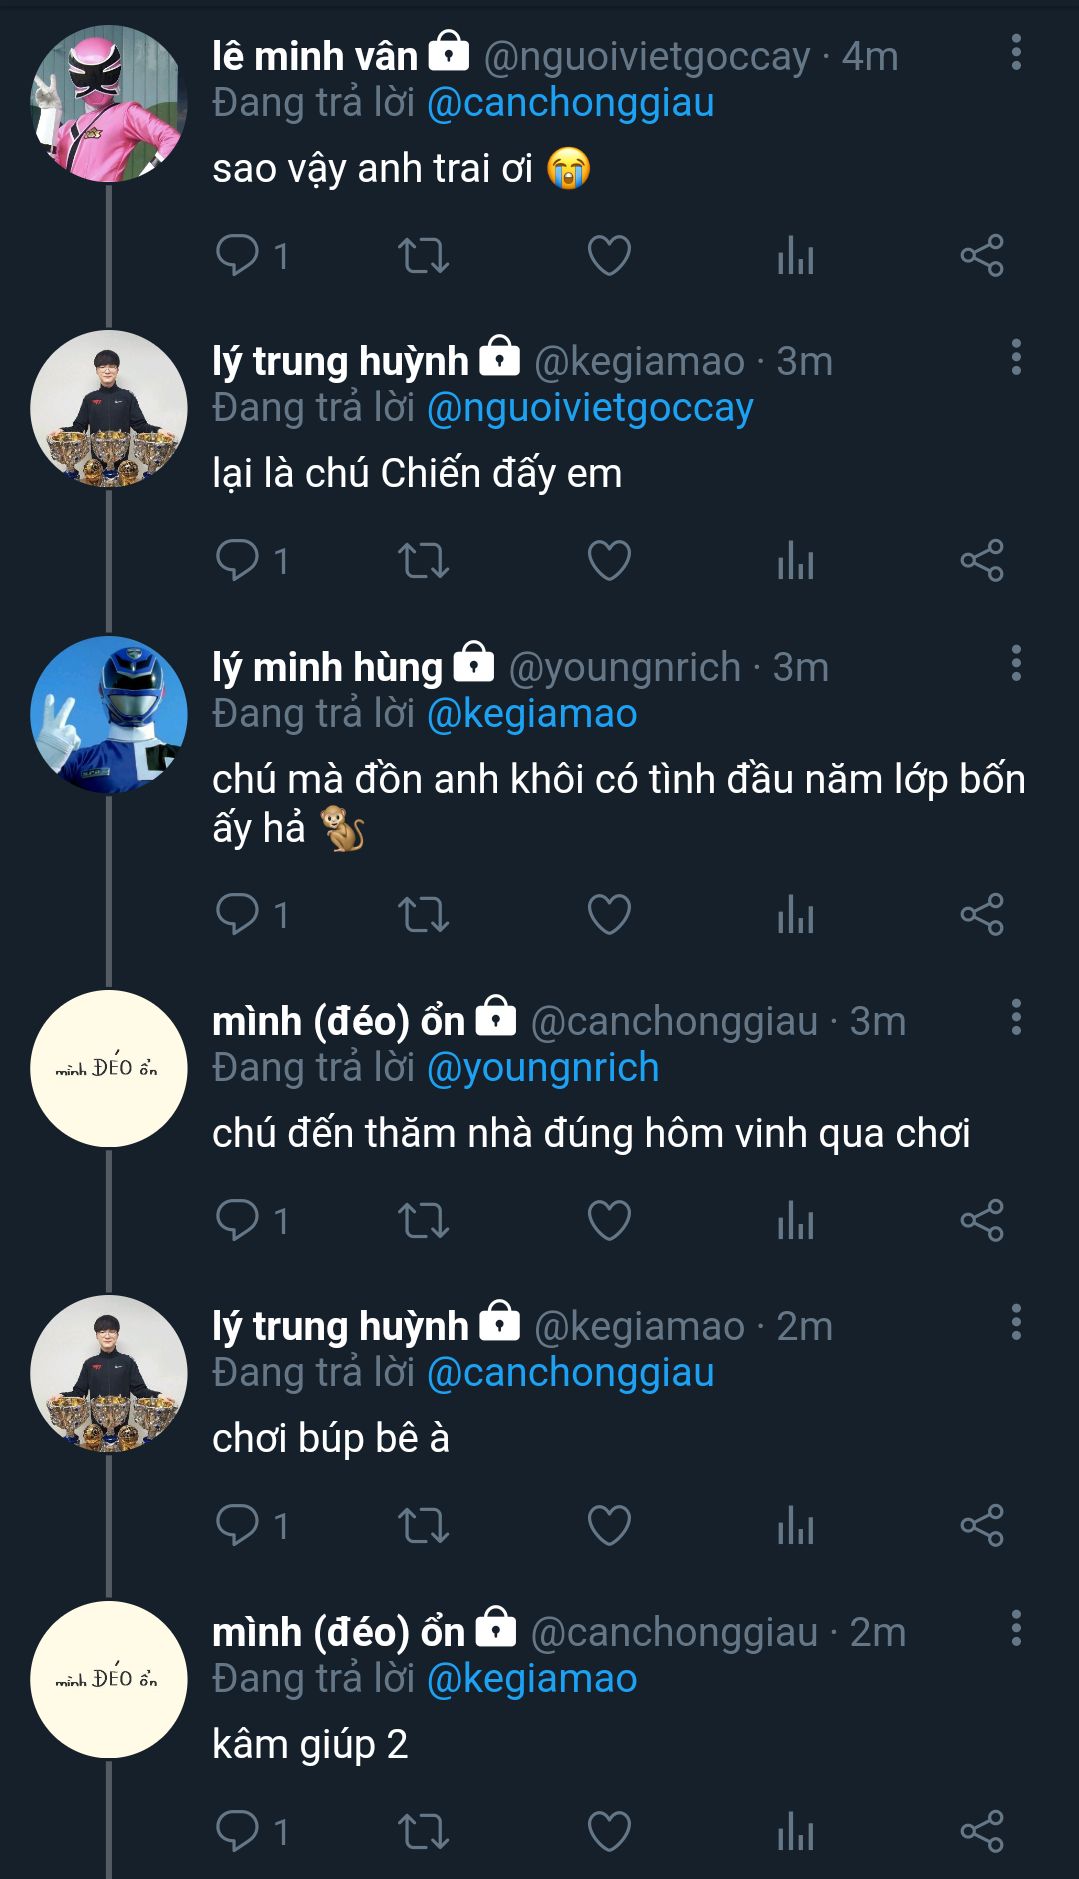Retweet lý minh hùng's tweet

tap(423, 914)
